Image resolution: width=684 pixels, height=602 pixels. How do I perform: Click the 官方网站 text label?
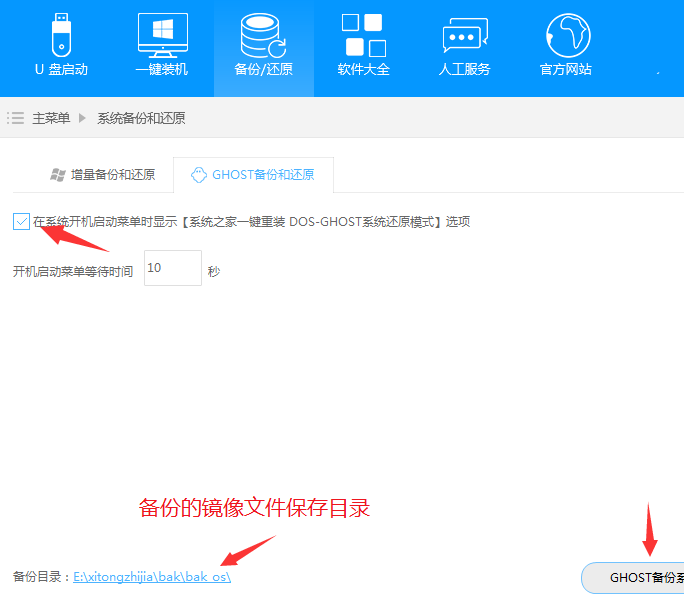566,69
